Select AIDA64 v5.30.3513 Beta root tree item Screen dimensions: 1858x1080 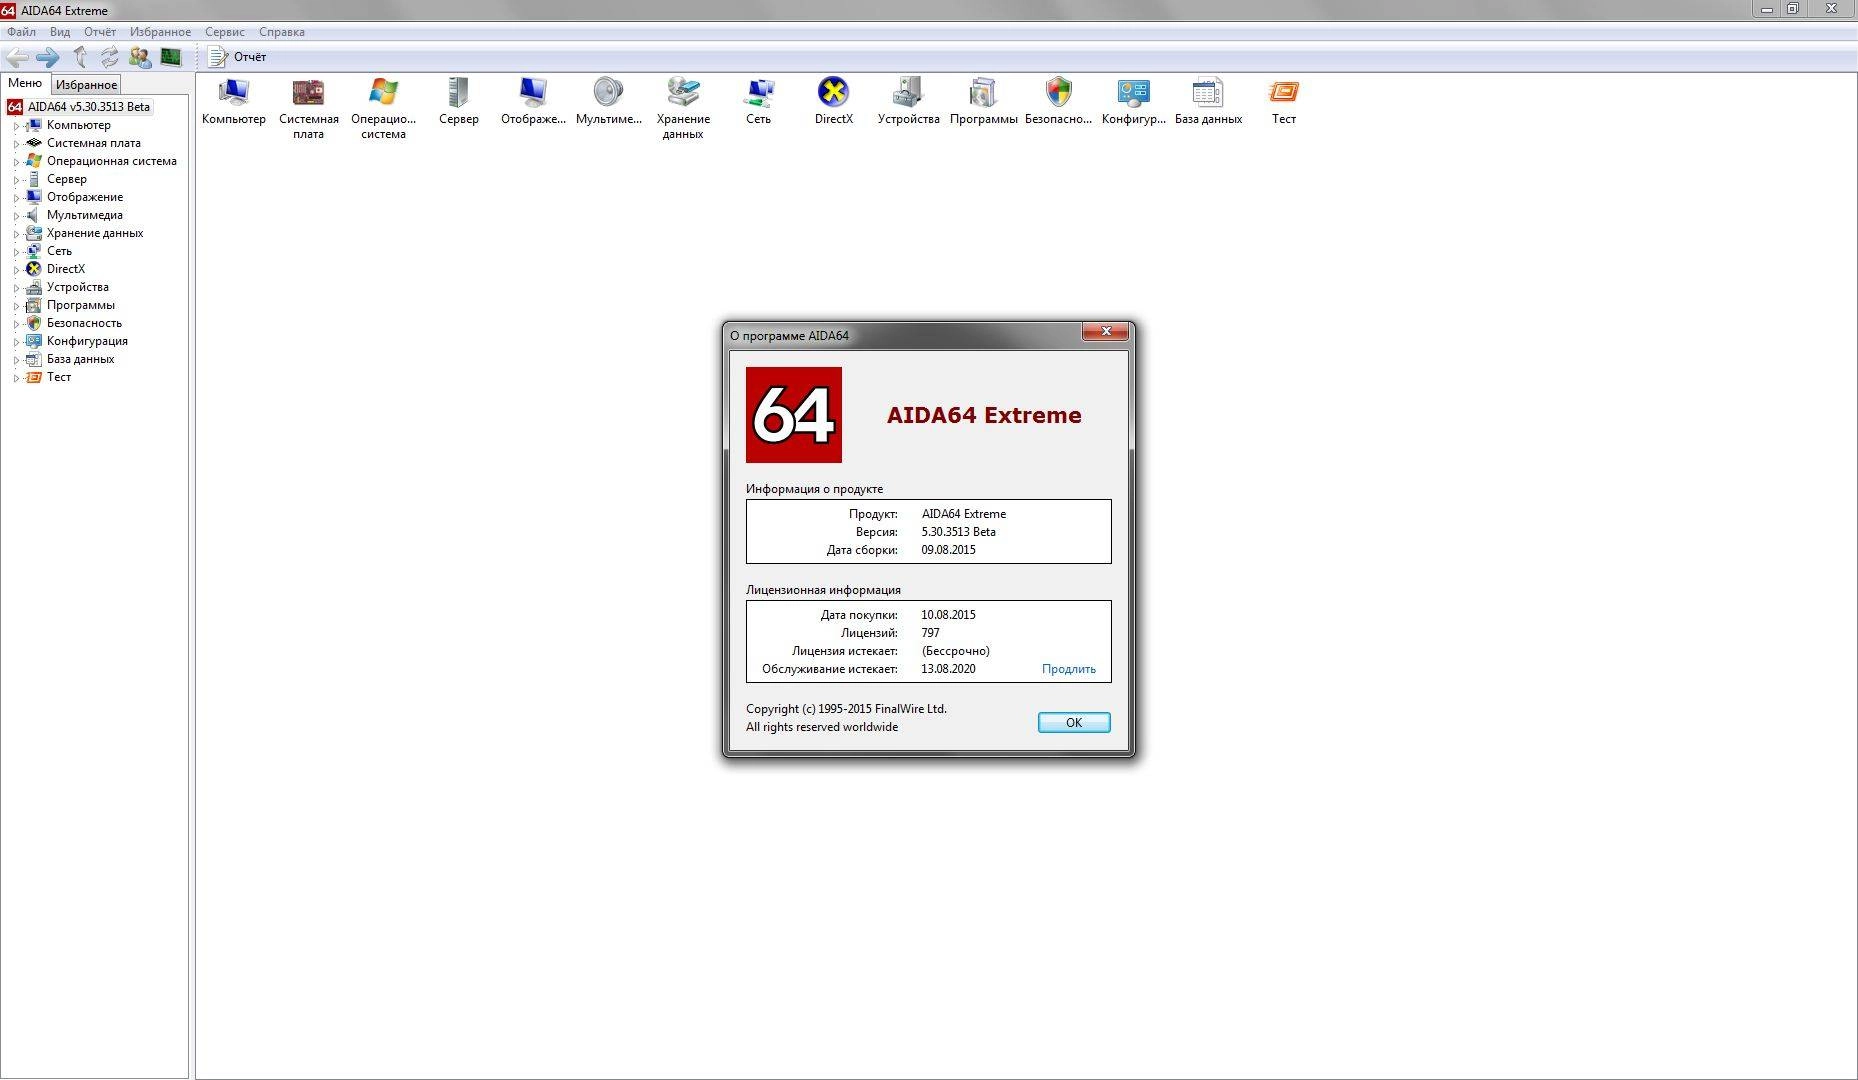pos(89,107)
